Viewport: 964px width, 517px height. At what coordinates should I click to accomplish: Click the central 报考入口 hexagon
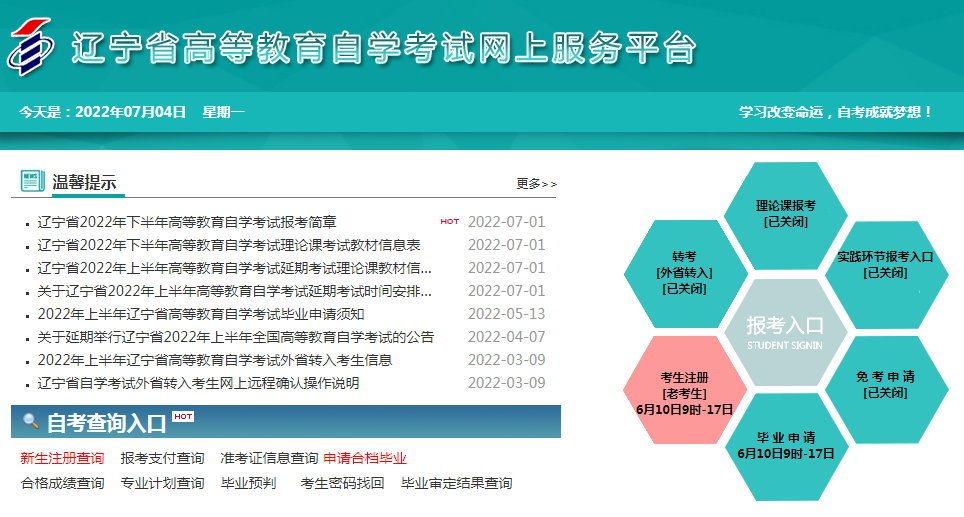coord(785,332)
